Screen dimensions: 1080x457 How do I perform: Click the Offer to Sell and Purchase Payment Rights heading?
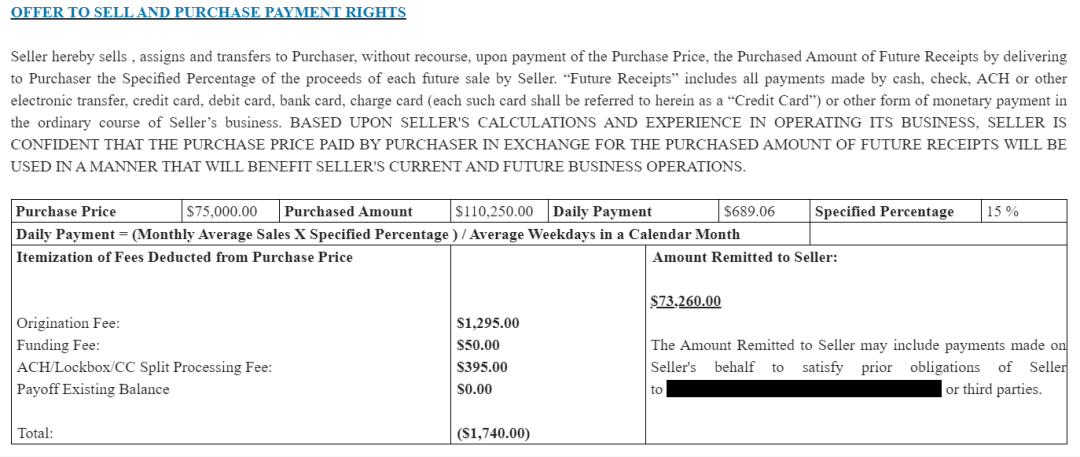pyautogui.click(x=209, y=12)
